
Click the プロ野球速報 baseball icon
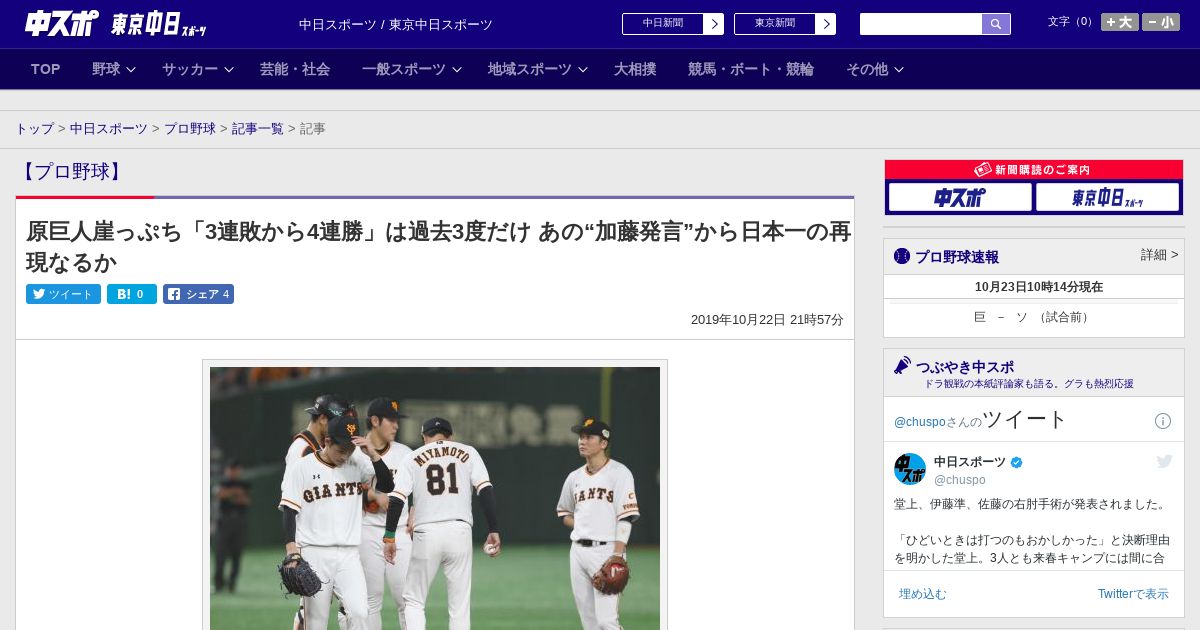(902, 256)
